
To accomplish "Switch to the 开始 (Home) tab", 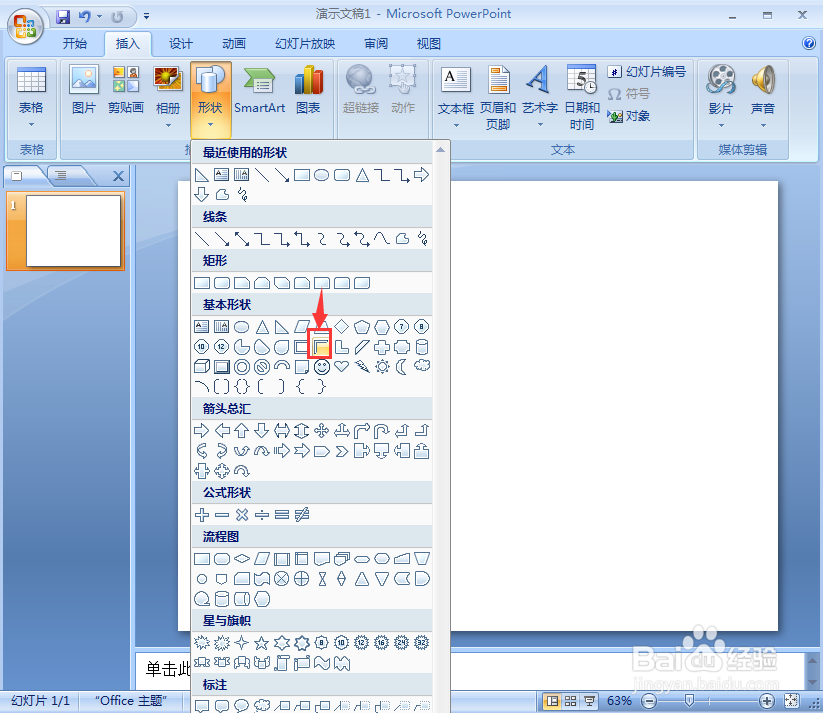I will pyautogui.click(x=75, y=44).
